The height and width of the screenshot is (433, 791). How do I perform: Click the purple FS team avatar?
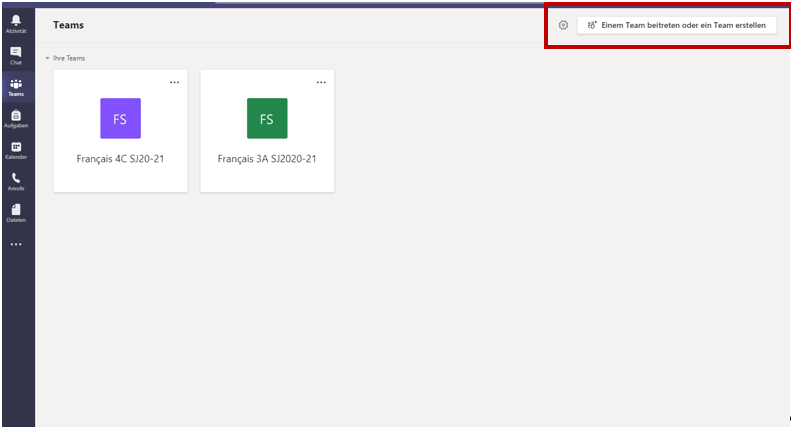pos(120,118)
